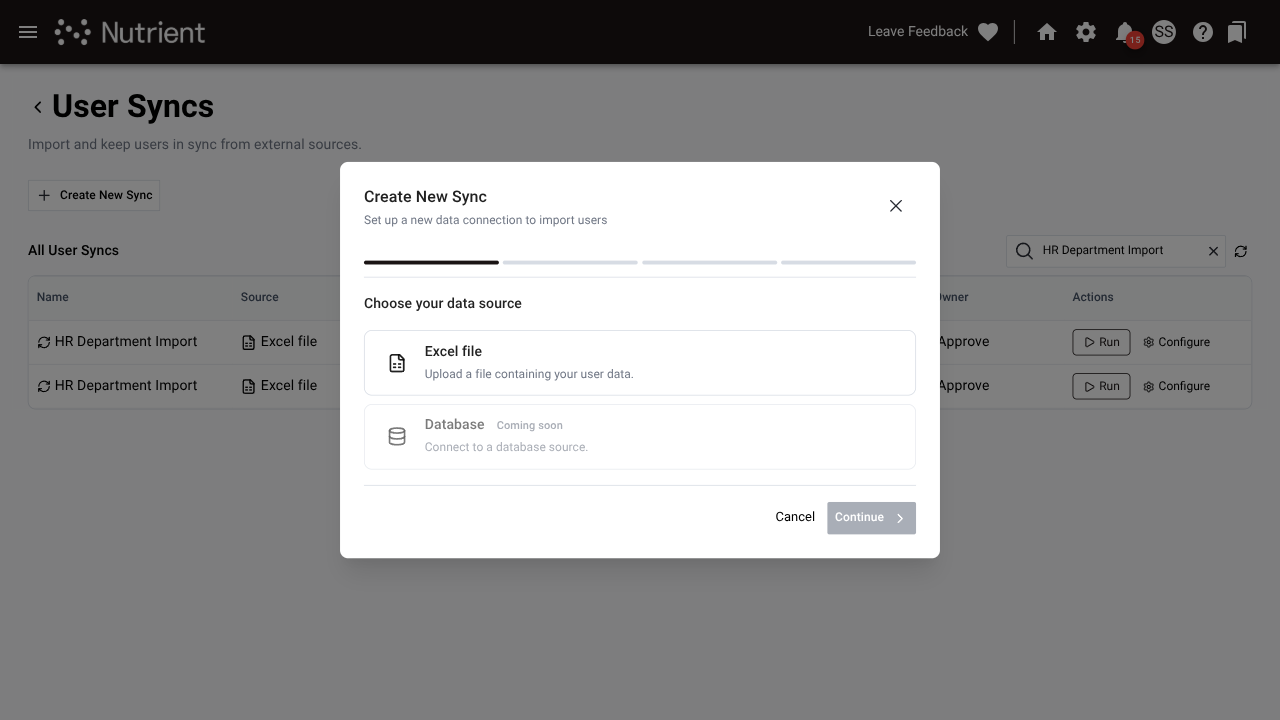Clear the HR Department Import search query
This screenshot has height=720, width=1280.
click(x=1213, y=251)
